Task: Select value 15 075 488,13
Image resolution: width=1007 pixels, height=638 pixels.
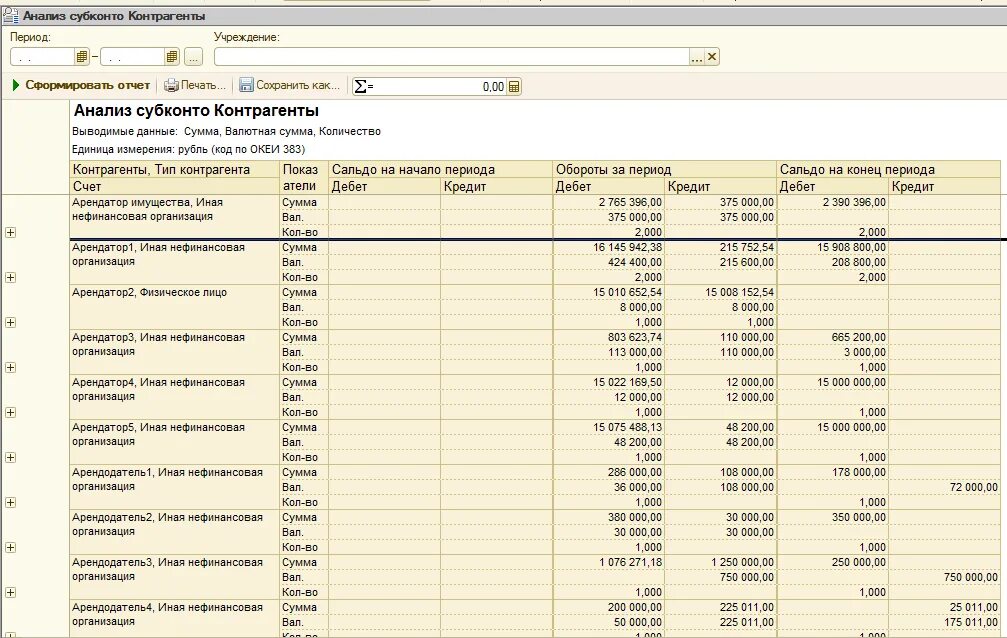Action: tap(627, 427)
